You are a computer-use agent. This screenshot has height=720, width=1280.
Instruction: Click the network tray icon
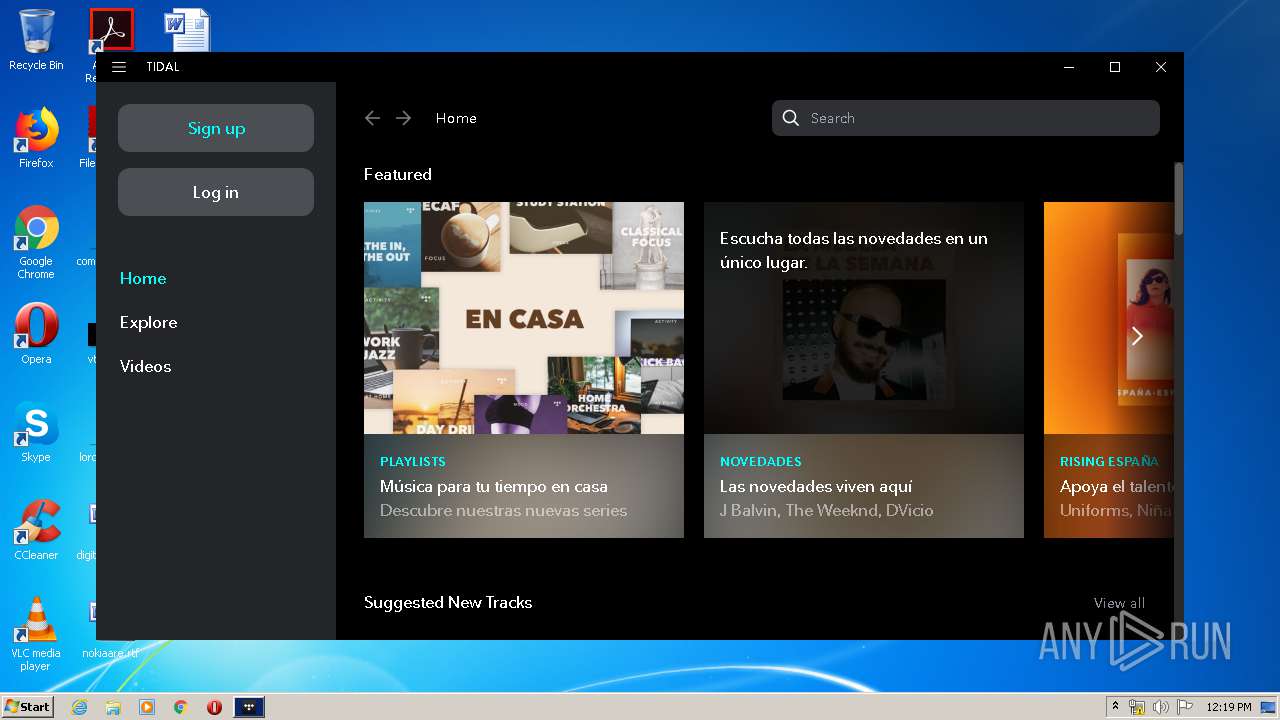[1137, 707]
